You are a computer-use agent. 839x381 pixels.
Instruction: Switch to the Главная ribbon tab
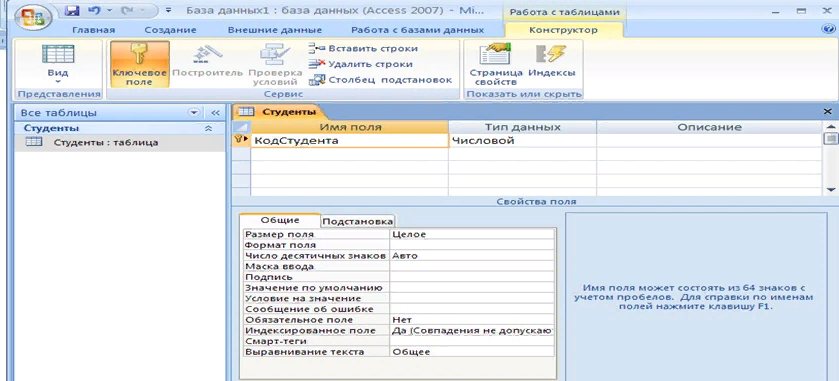click(93, 30)
